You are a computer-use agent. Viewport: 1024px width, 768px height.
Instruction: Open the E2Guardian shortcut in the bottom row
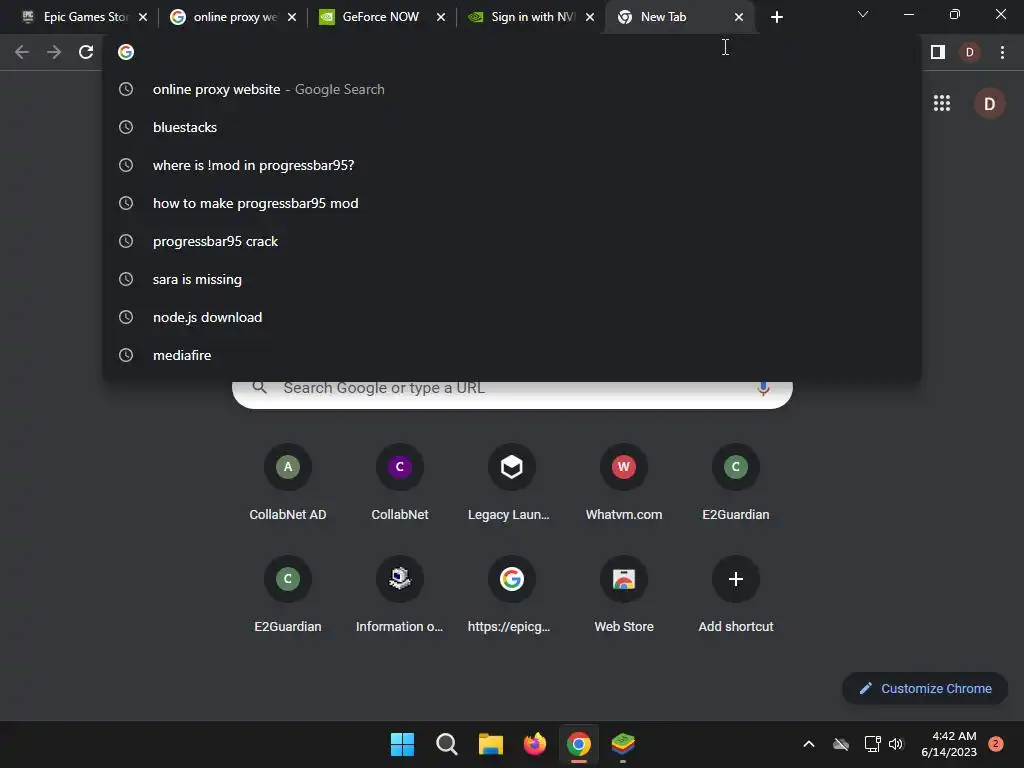click(287, 595)
